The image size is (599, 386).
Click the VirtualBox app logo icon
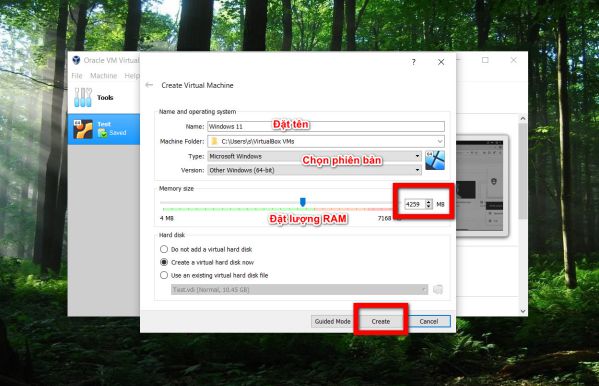pyautogui.click(x=76, y=60)
